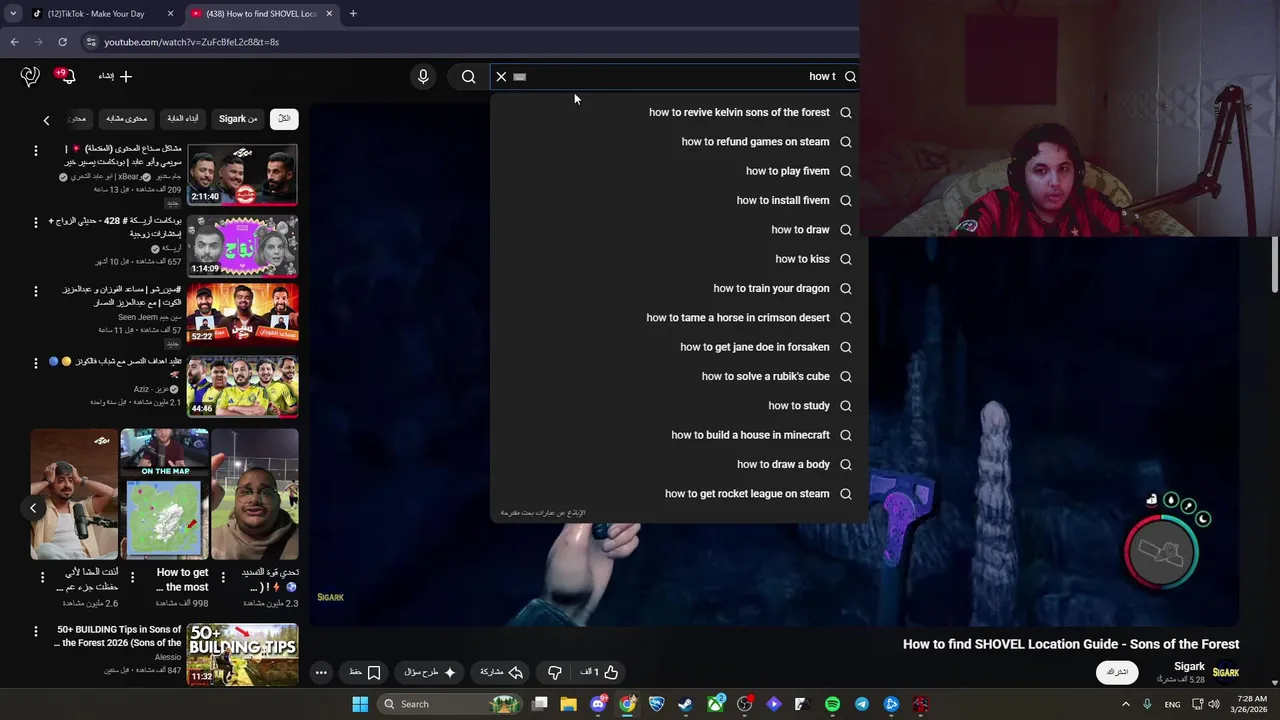Start voice search with microphone icon
Image resolution: width=1280 pixels, height=720 pixels.
pos(423,76)
